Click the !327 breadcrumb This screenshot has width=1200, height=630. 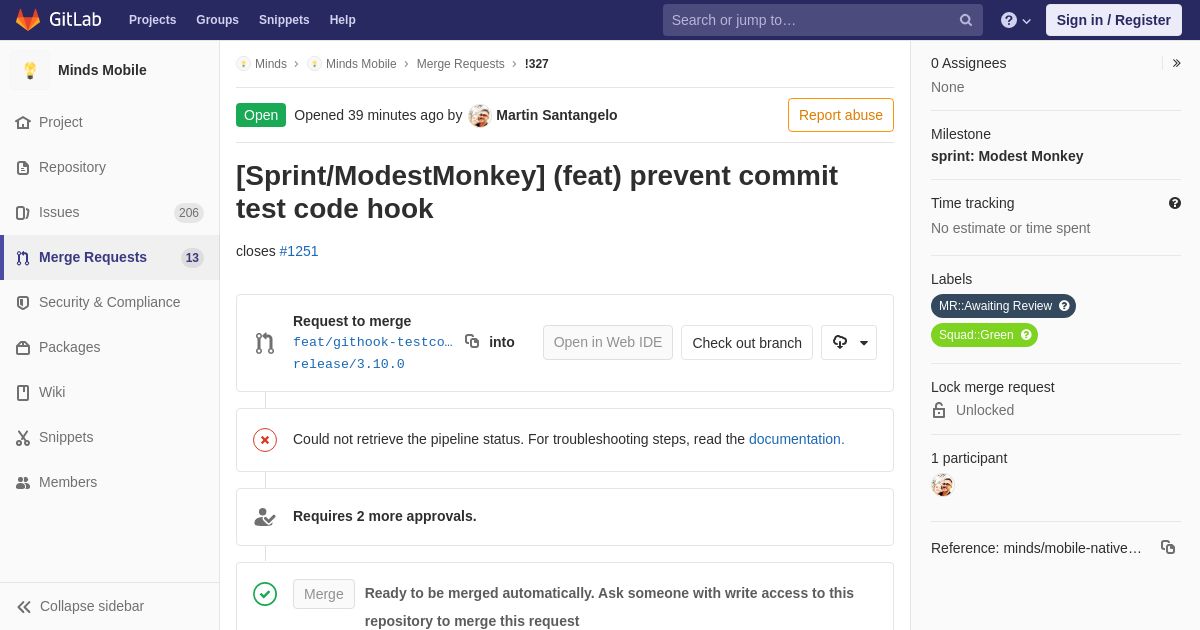click(537, 64)
